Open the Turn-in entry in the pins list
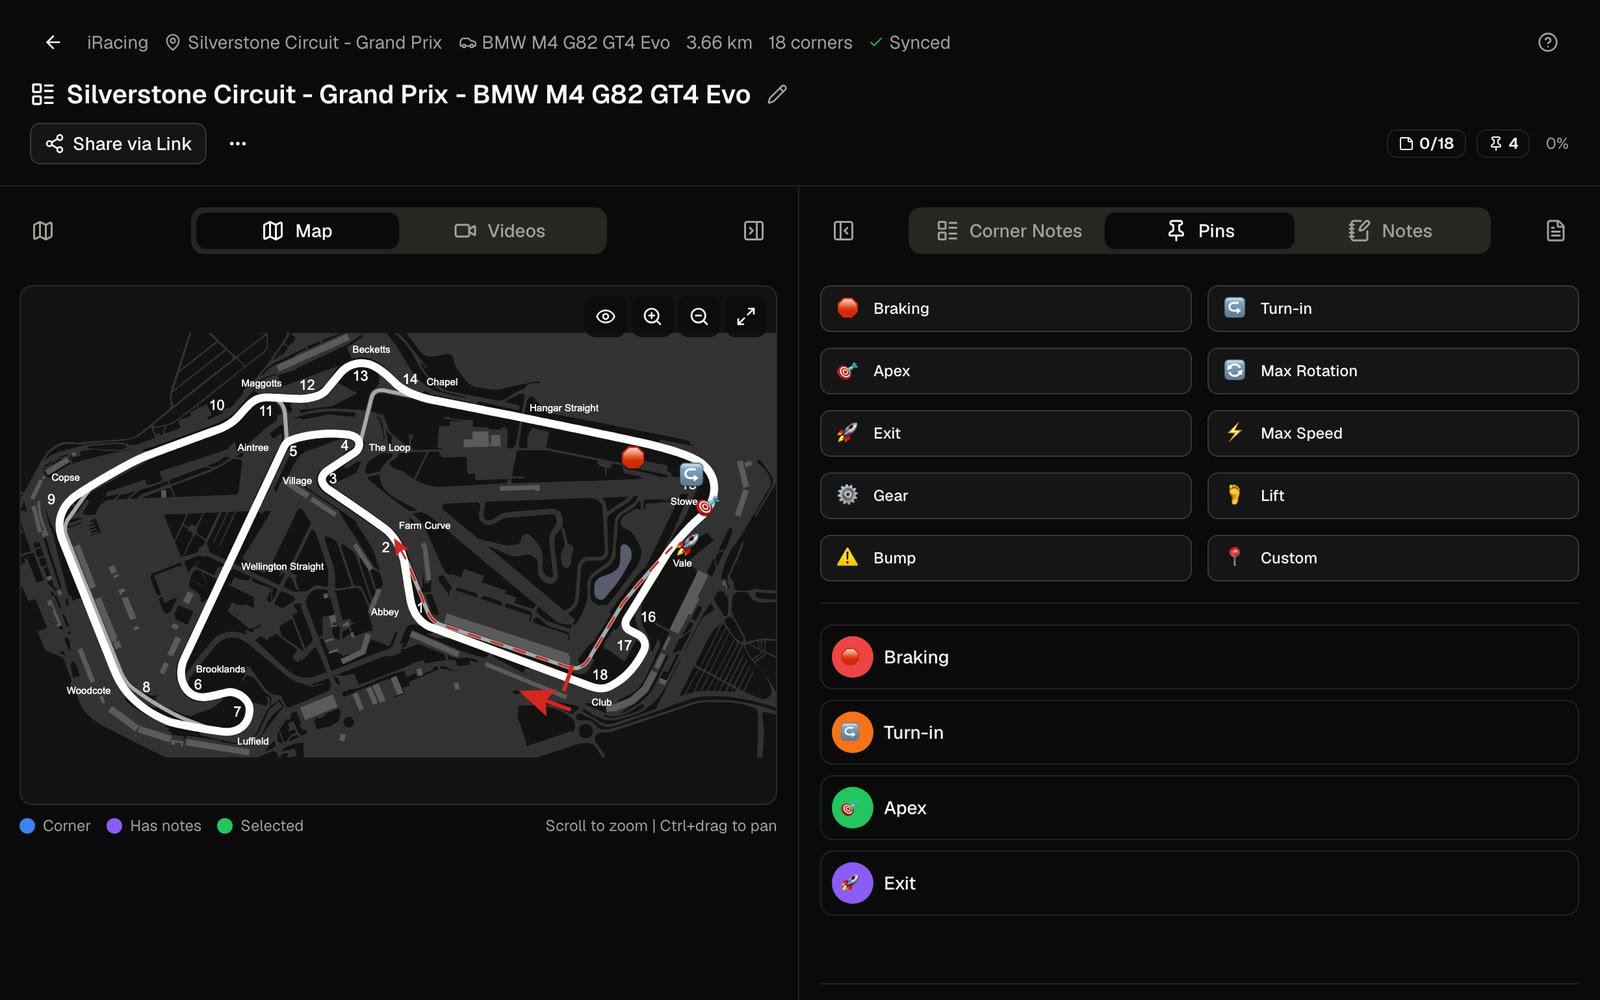Viewport: 1600px width, 1000px height. click(x=1199, y=732)
